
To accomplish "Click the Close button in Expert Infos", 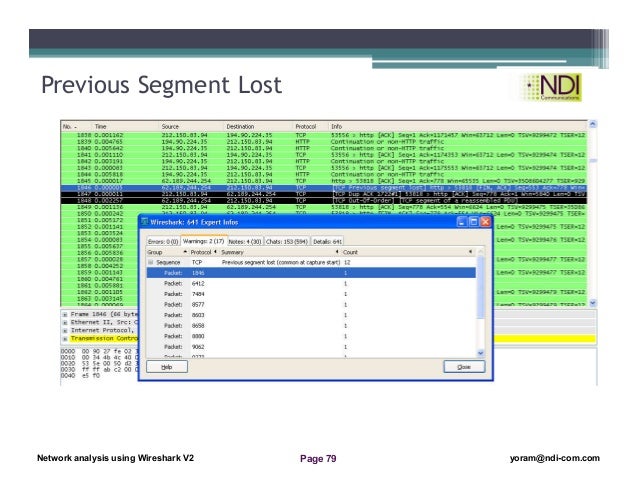I will pyautogui.click(x=464, y=367).
